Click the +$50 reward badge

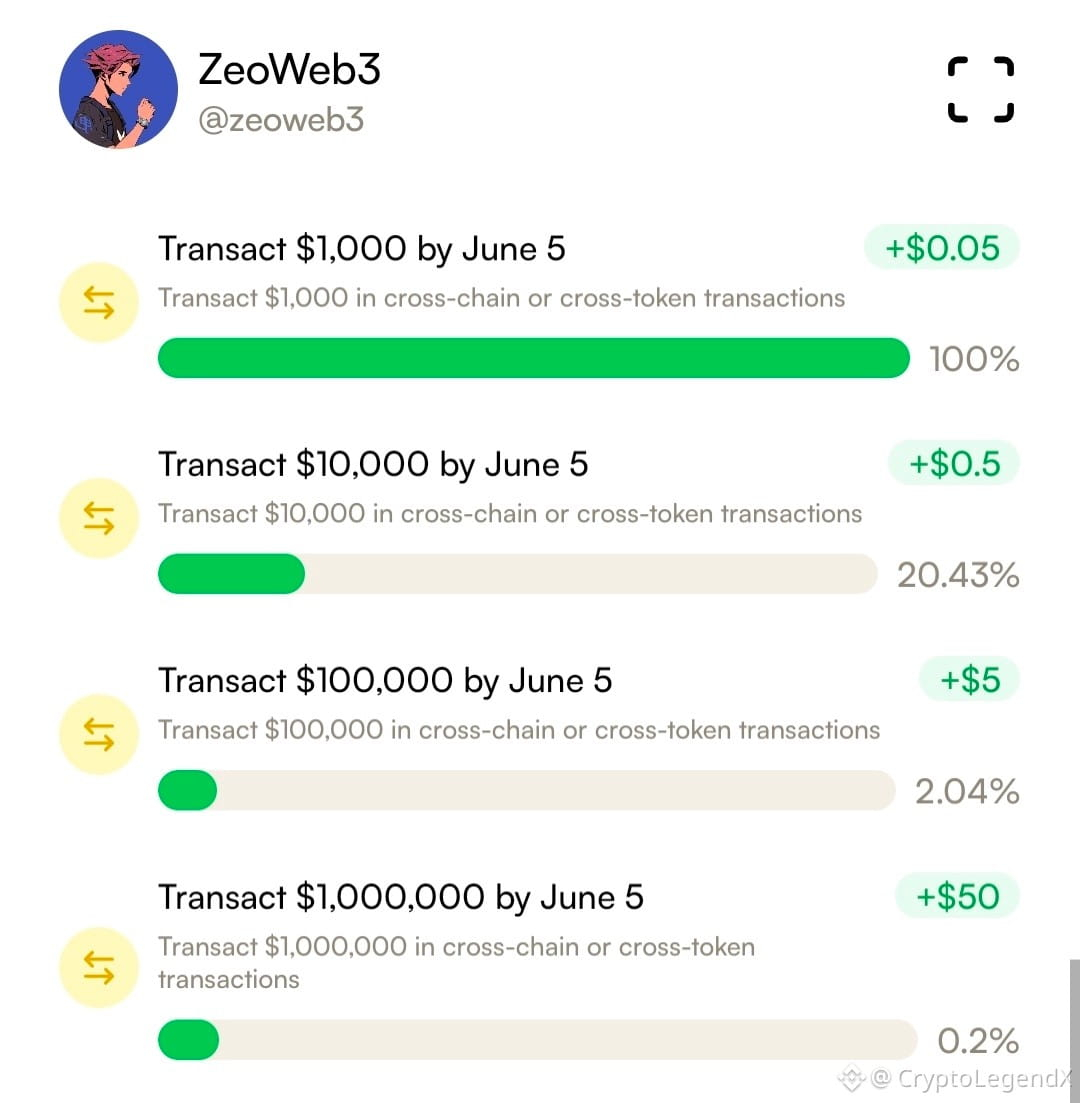pyautogui.click(x=957, y=896)
